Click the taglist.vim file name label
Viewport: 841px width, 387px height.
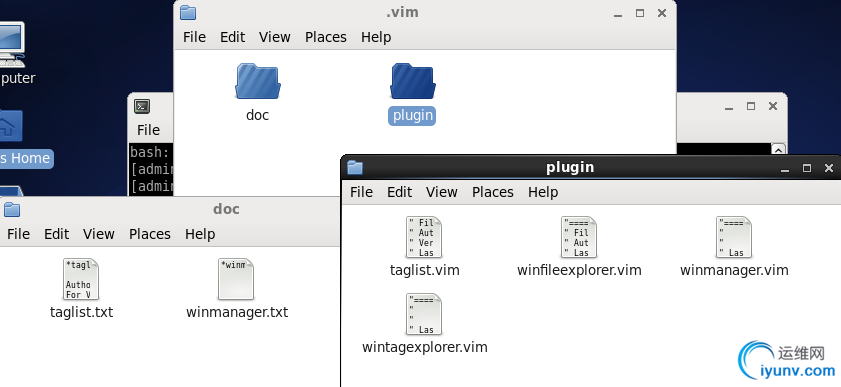[424, 270]
